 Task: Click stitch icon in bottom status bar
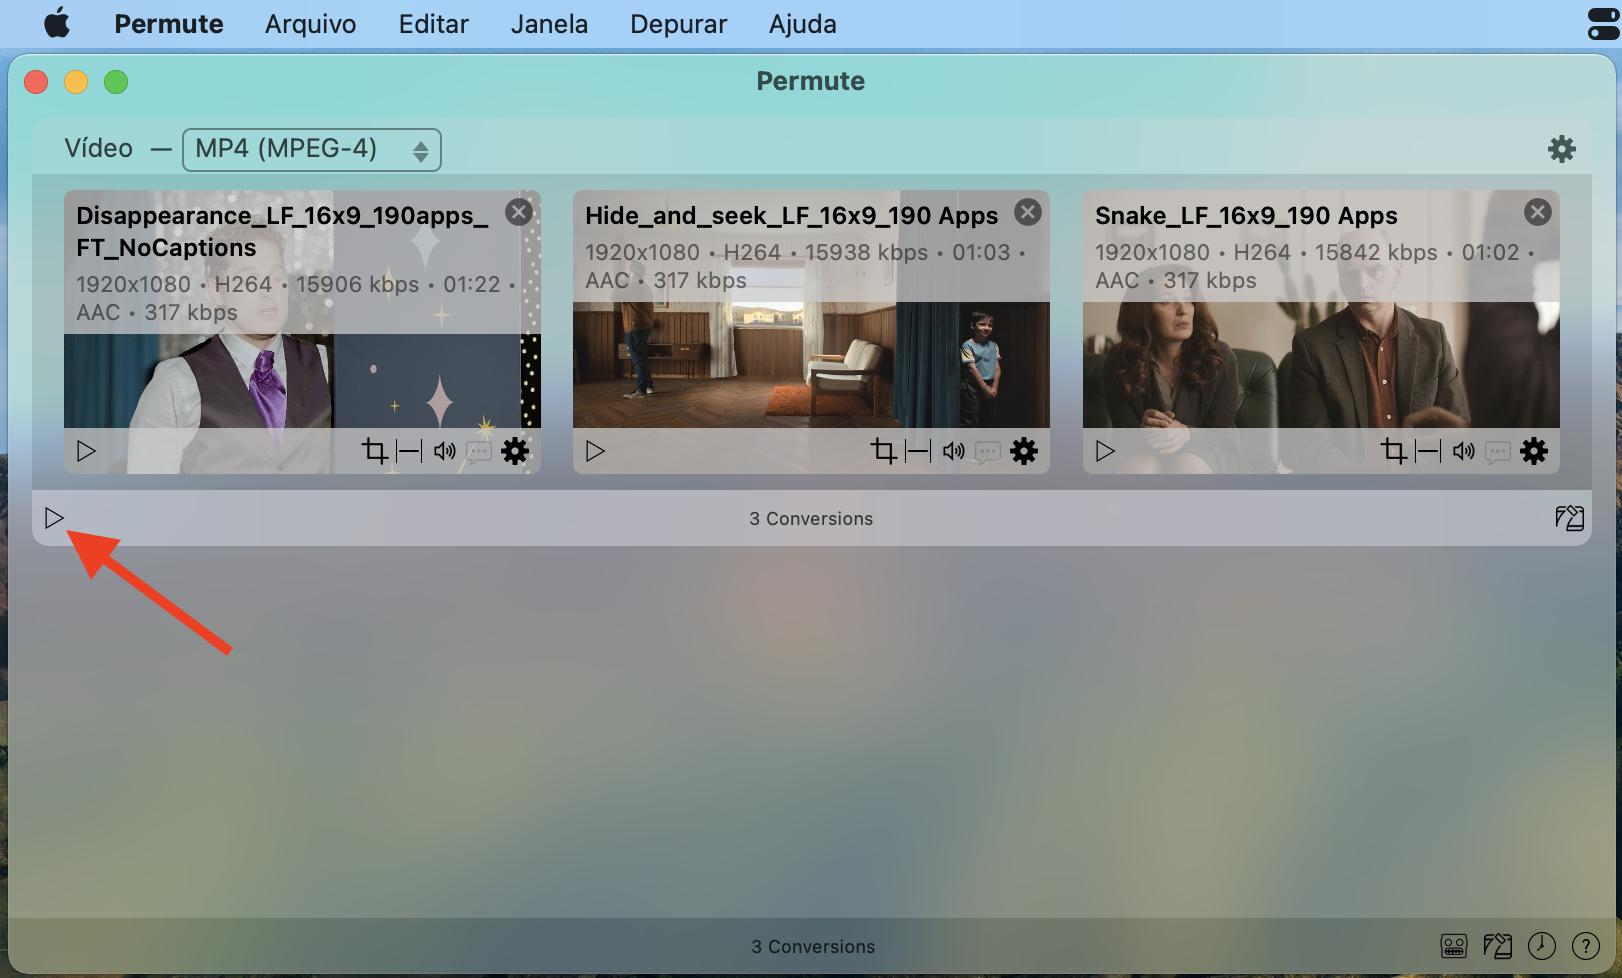(1497, 946)
